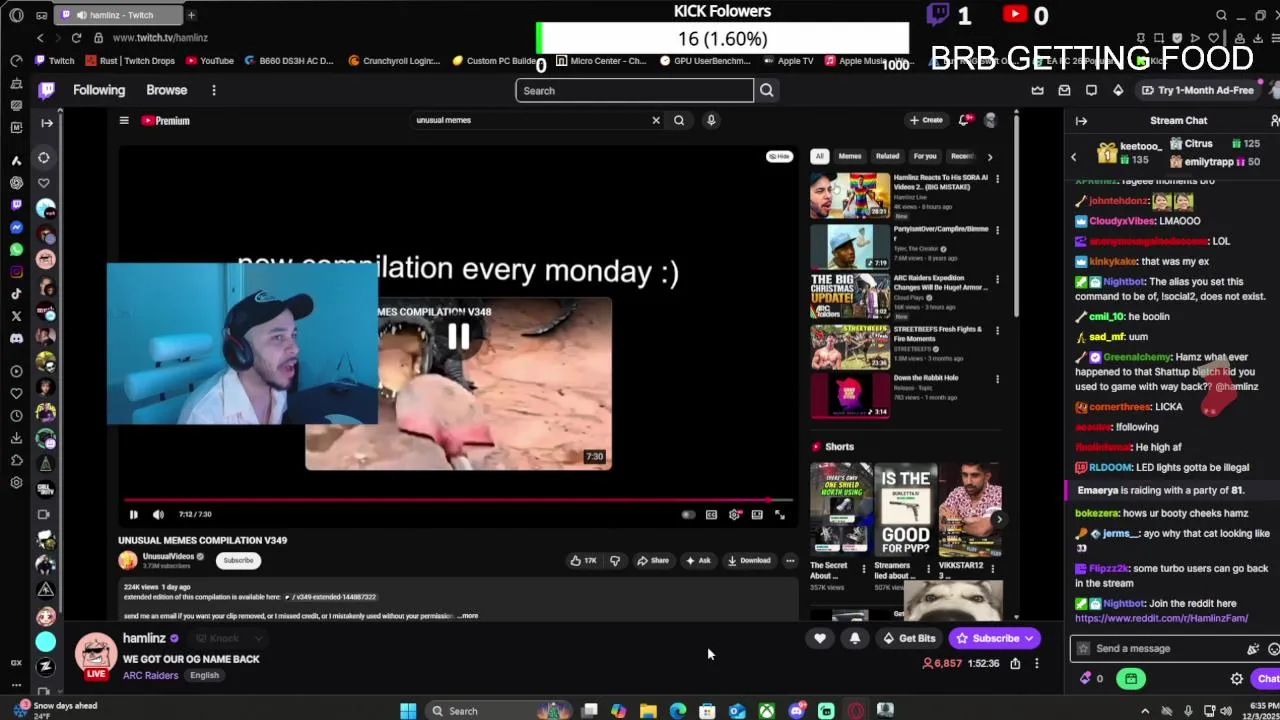Open Hamlinz Reacts SORA AI video thumbnail
This screenshot has height=720, width=1280.
850,195
